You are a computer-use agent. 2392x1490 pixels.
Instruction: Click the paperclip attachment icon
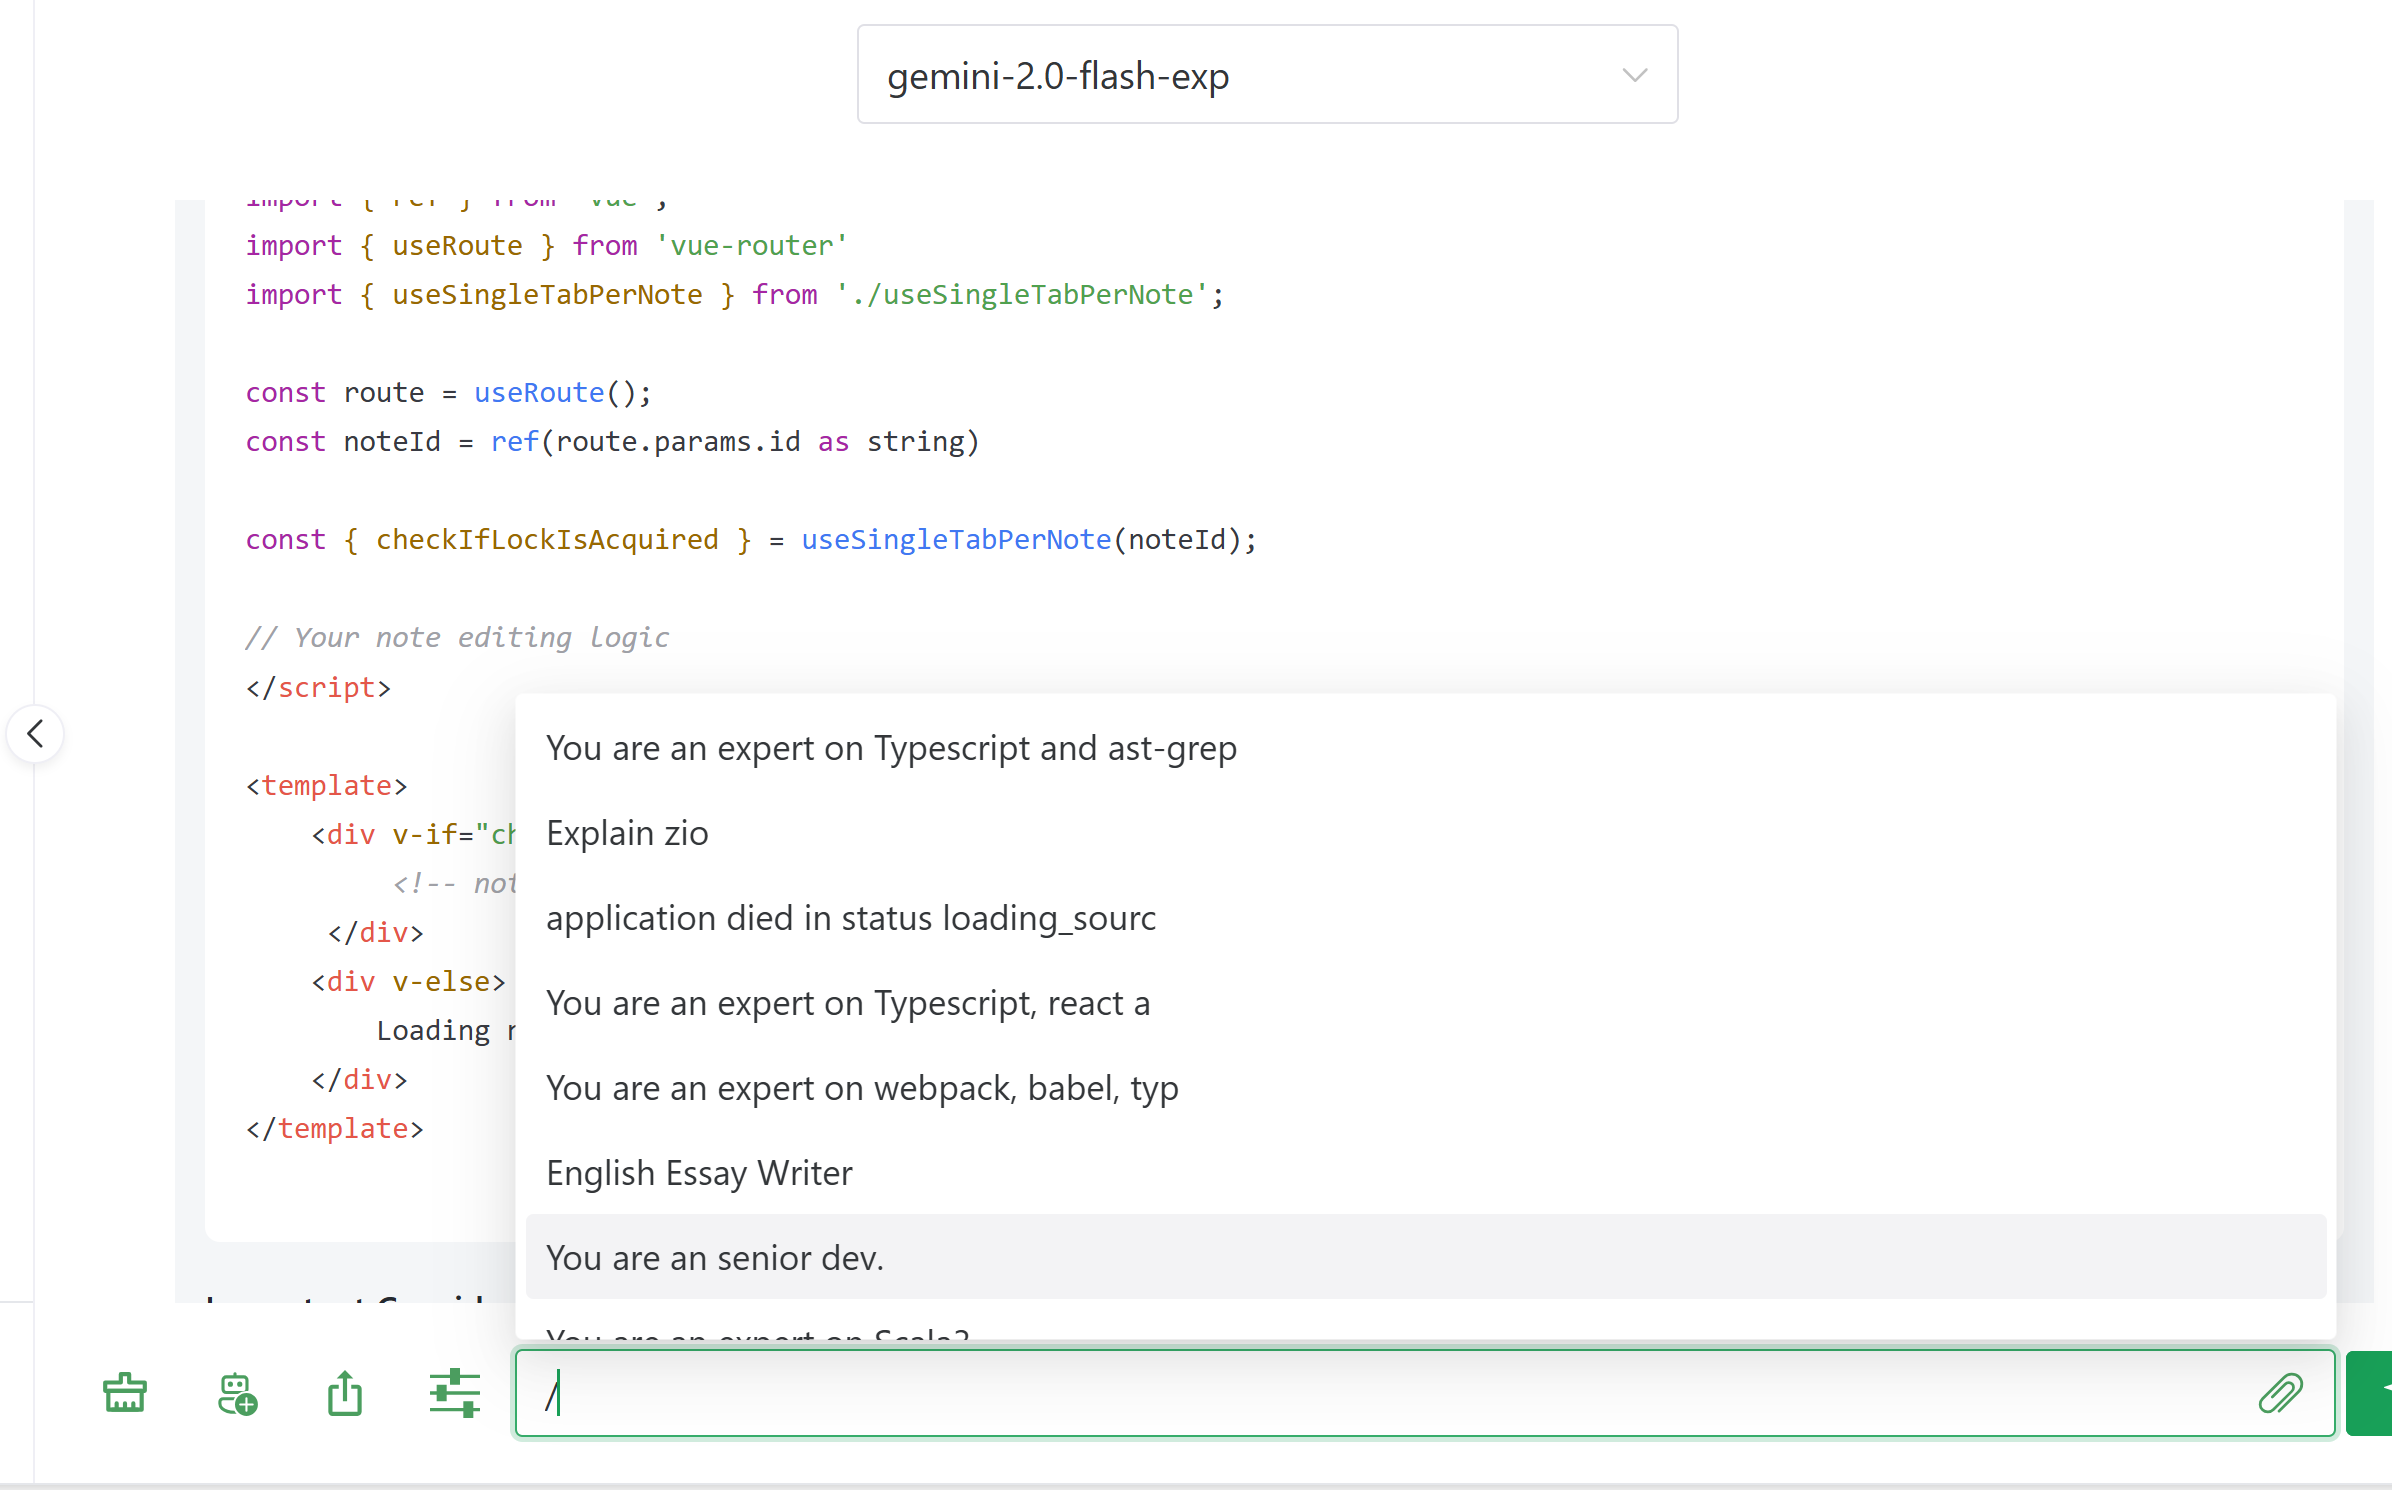click(2281, 1393)
